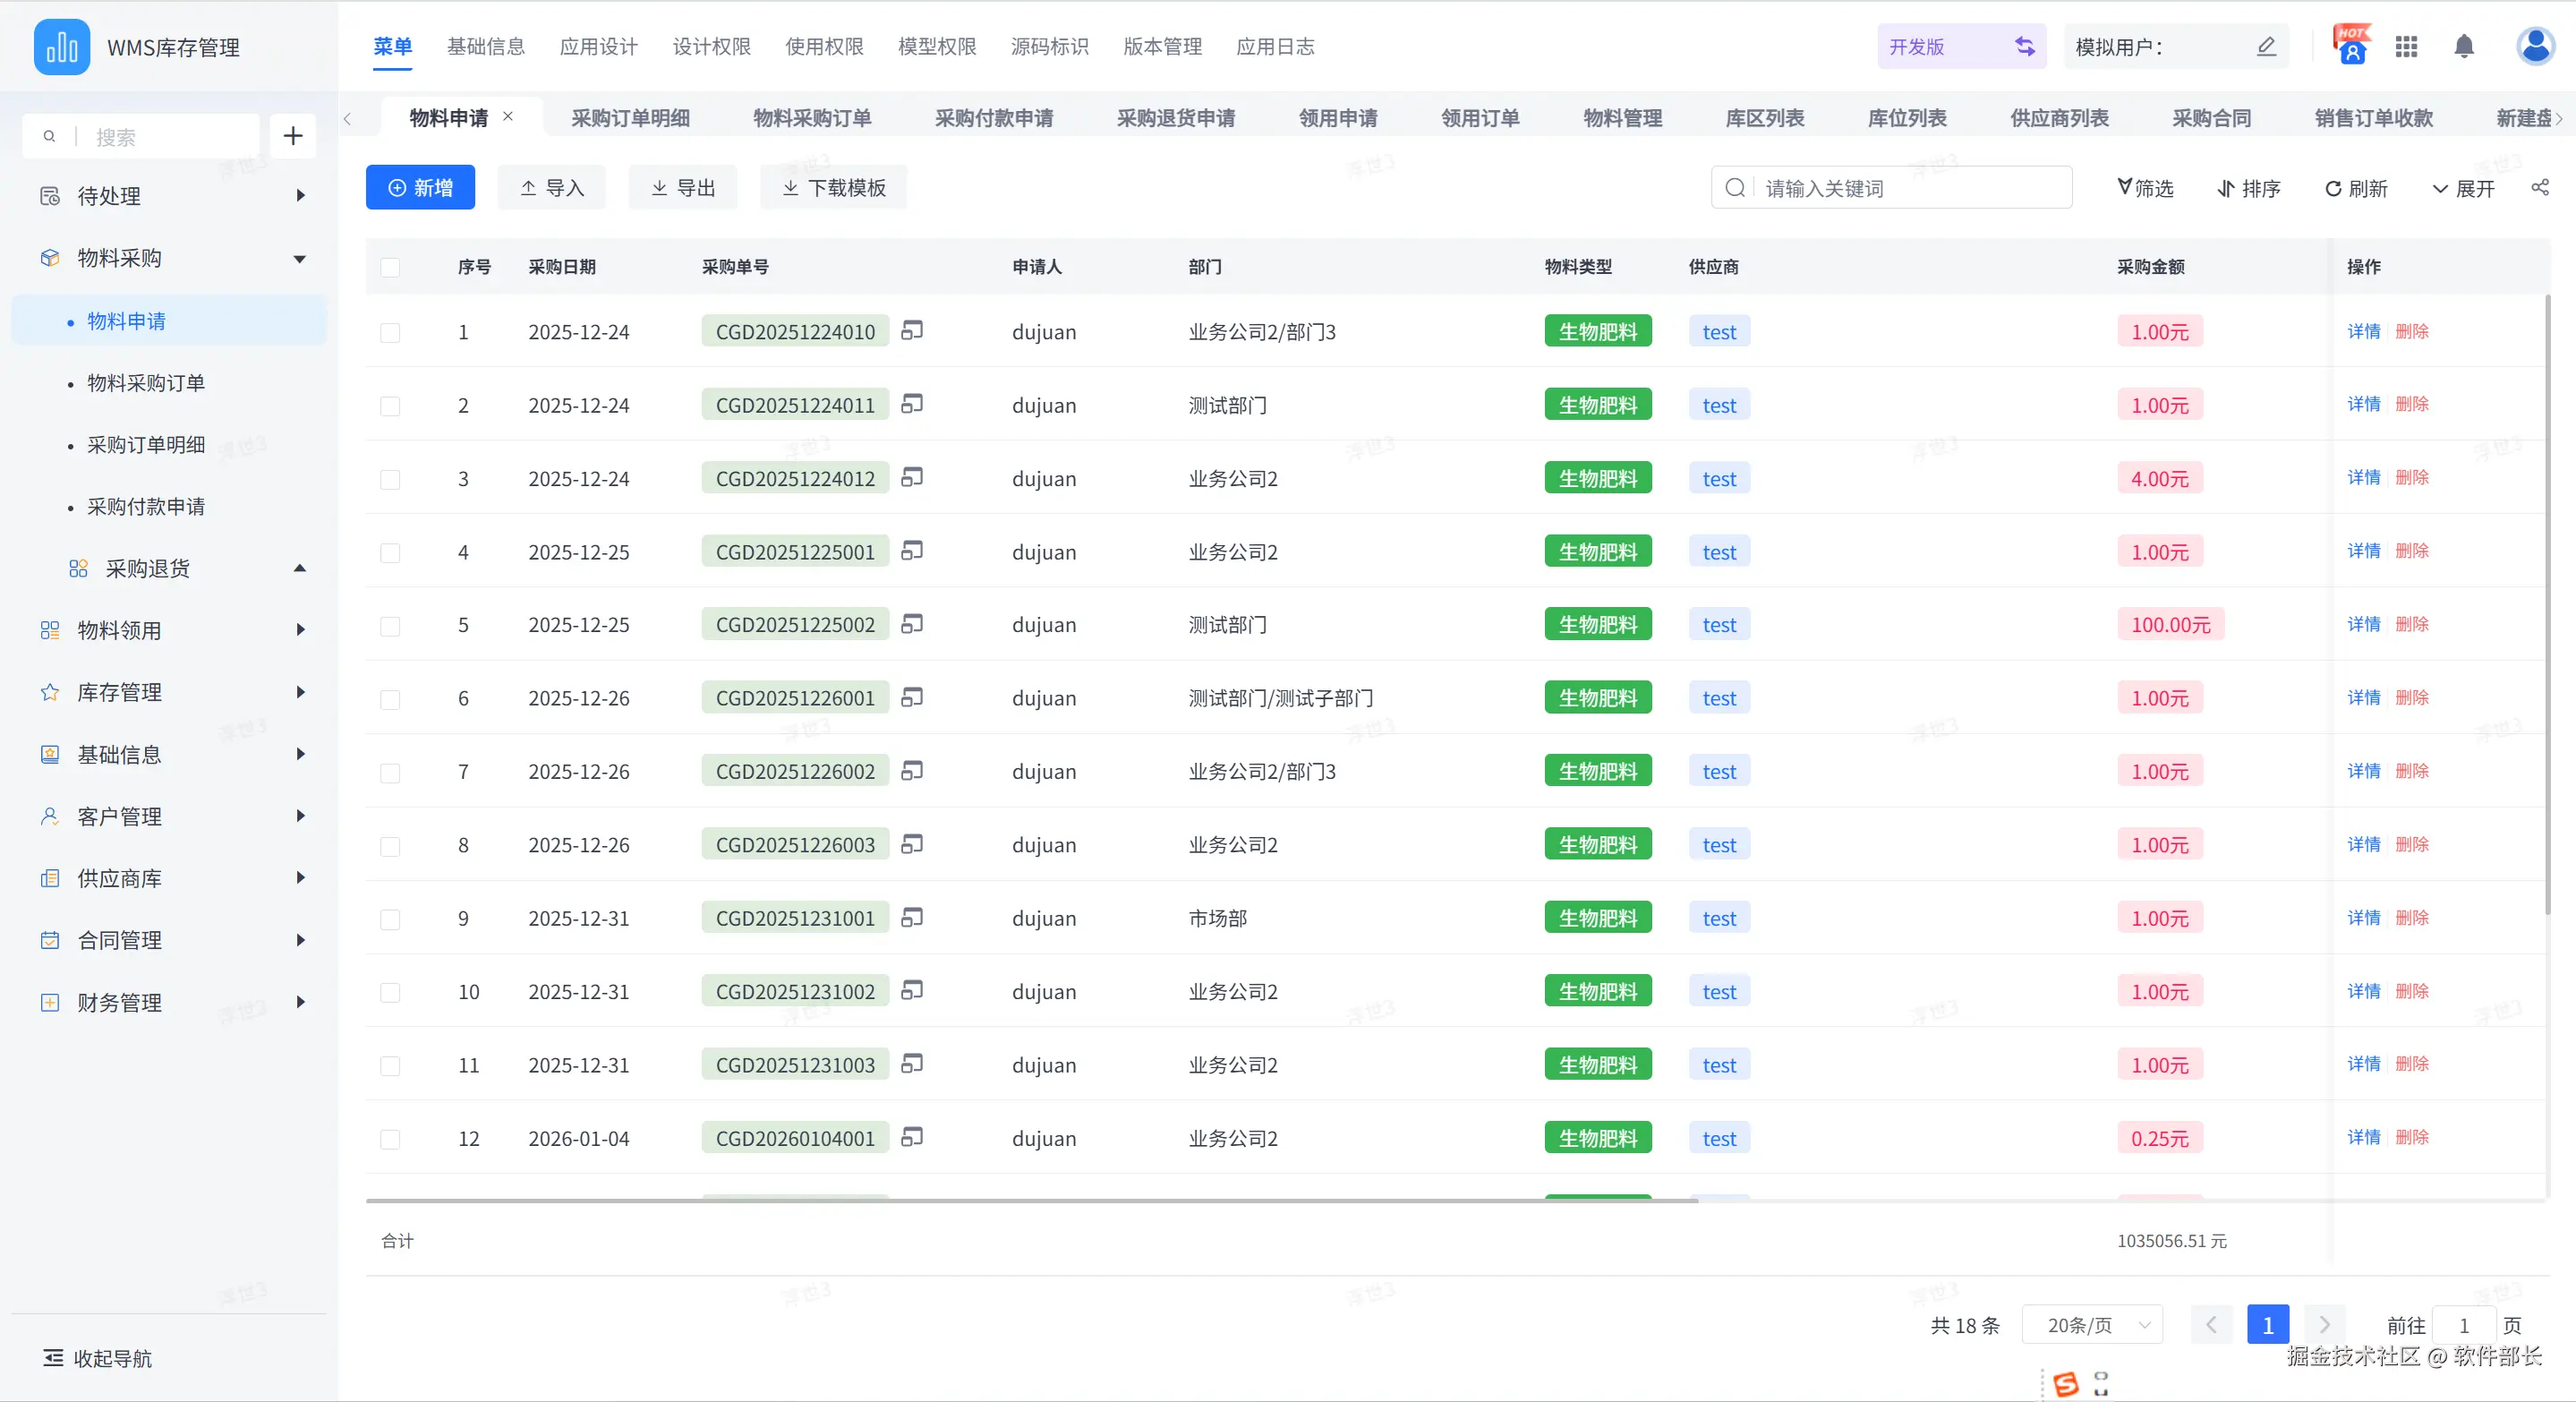Click the user avatar icon
Viewport: 2576px width, 1402px height.
[2535, 46]
